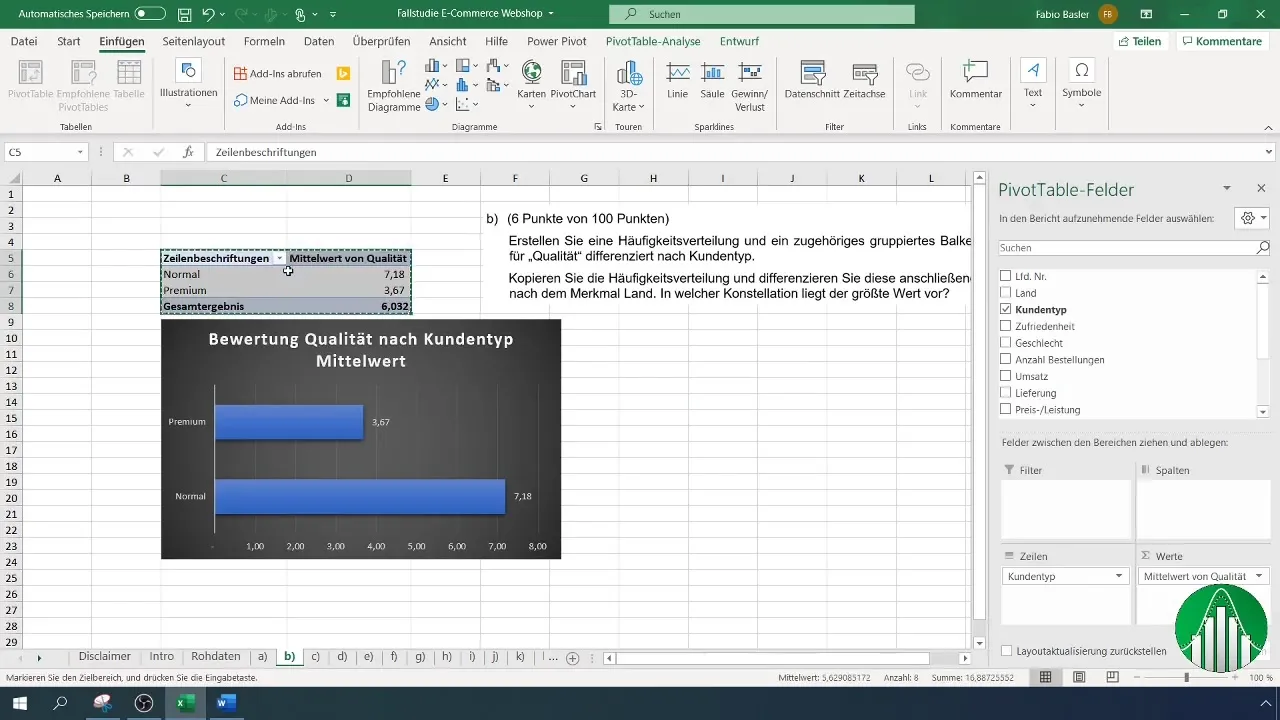The width and height of the screenshot is (1280, 720).
Task: Open the Zeilenbeschriftungen filter dropdown
Action: click(x=279, y=258)
